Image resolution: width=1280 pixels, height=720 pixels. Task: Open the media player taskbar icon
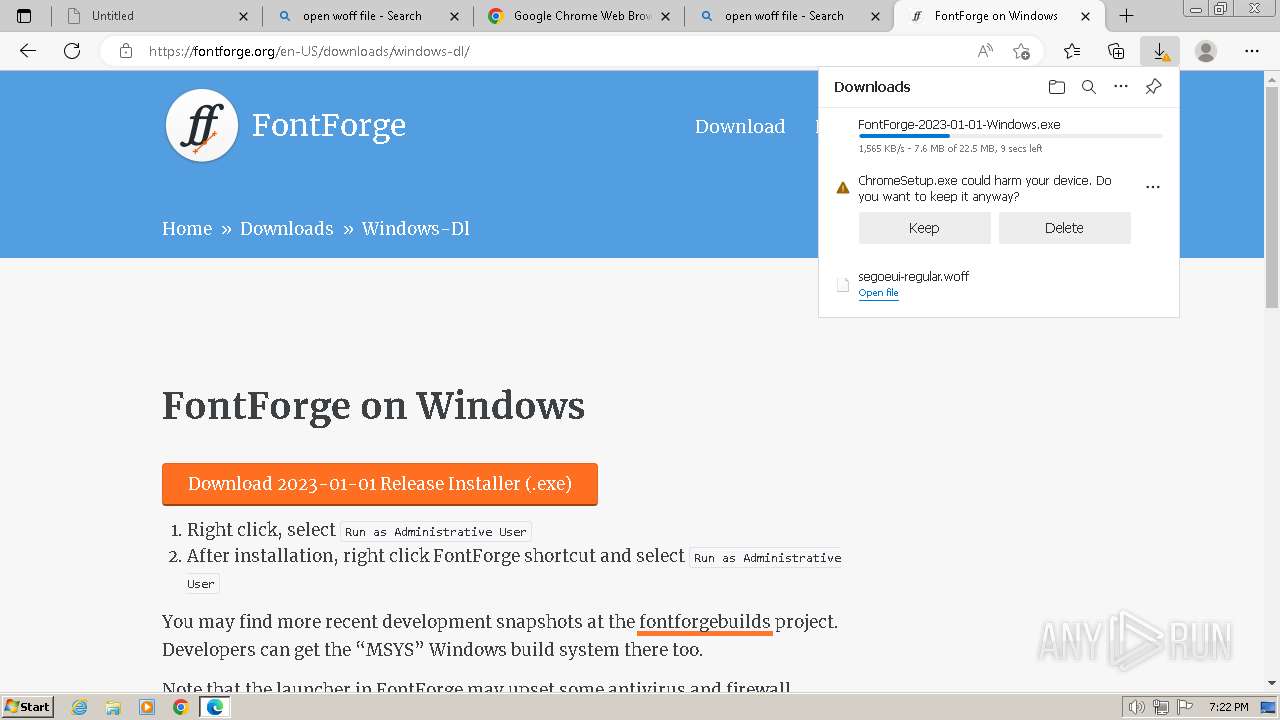(147, 707)
